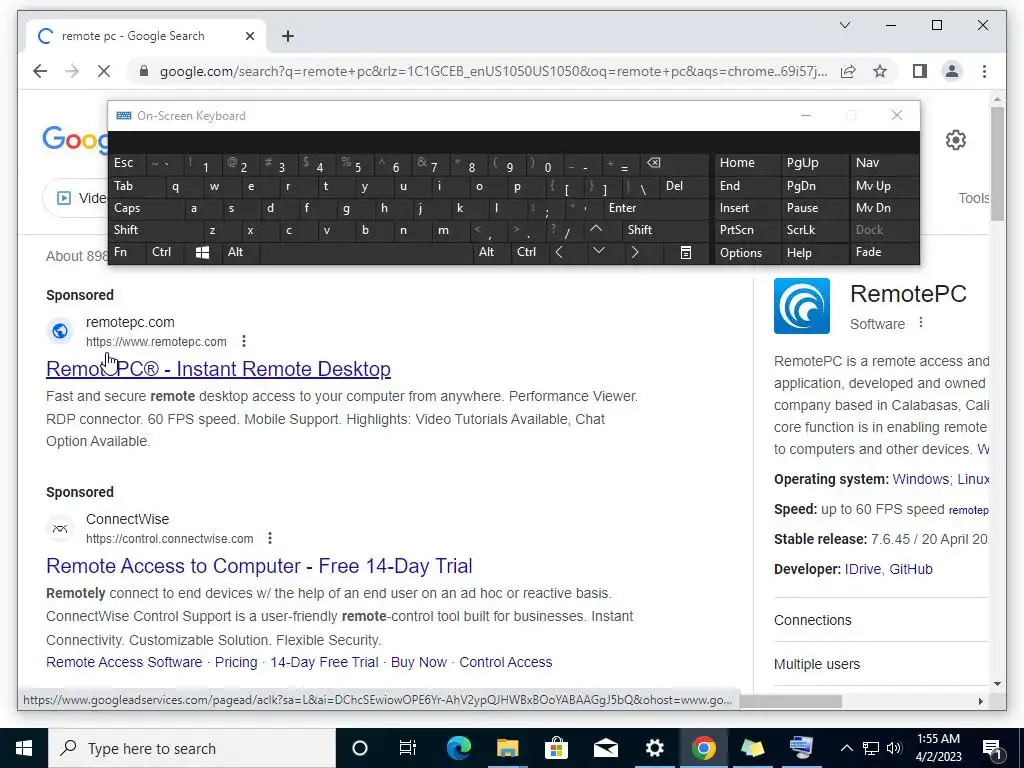Open the '14-Day Free Trial' sitelink

tap(325, 662)
